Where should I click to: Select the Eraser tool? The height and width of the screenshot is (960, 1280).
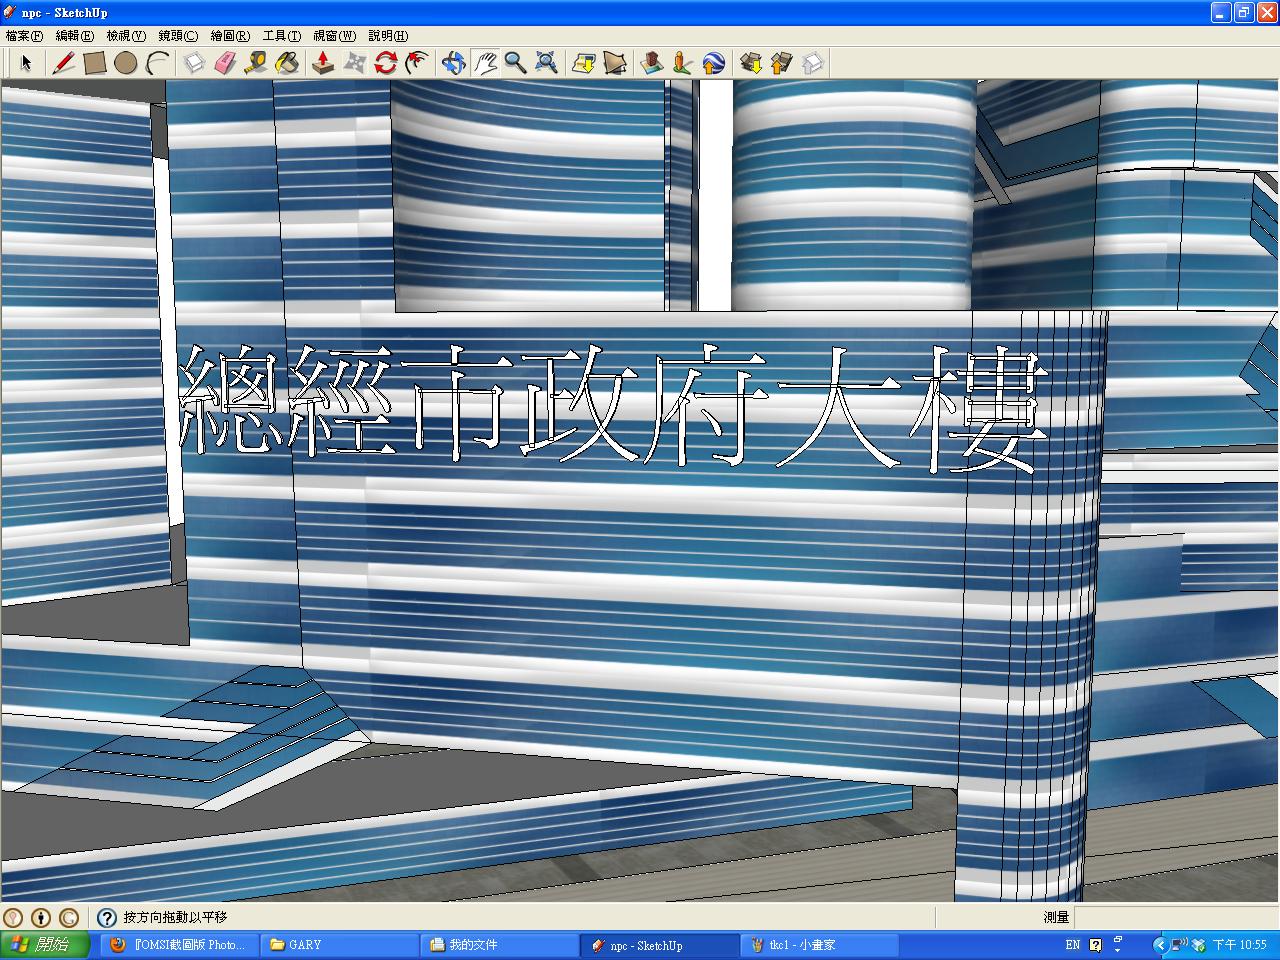(x=225, y=64)
